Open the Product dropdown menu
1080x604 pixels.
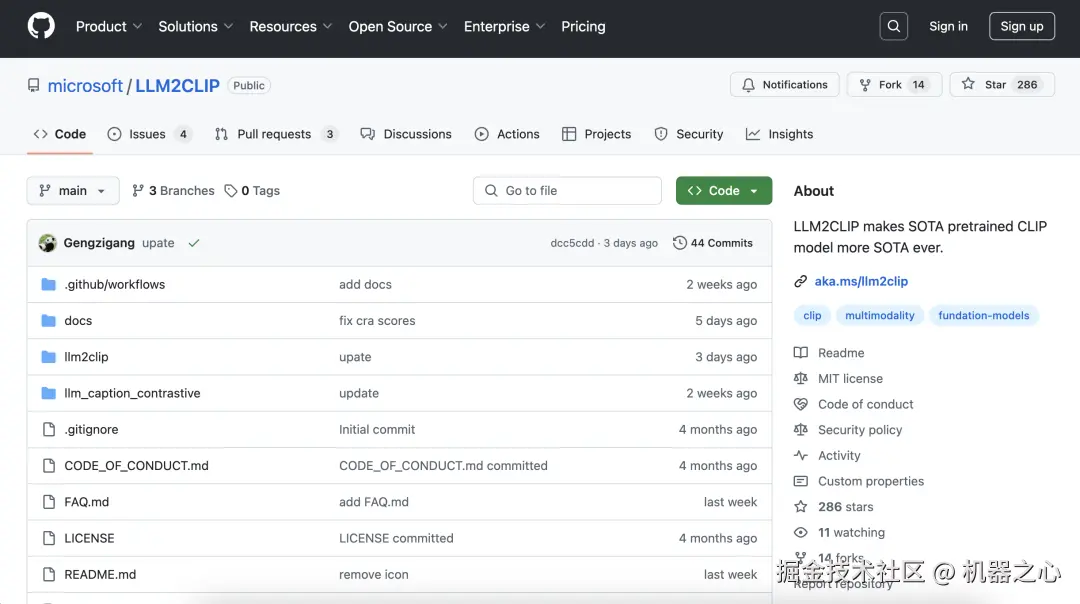click(x=109, y=26)
